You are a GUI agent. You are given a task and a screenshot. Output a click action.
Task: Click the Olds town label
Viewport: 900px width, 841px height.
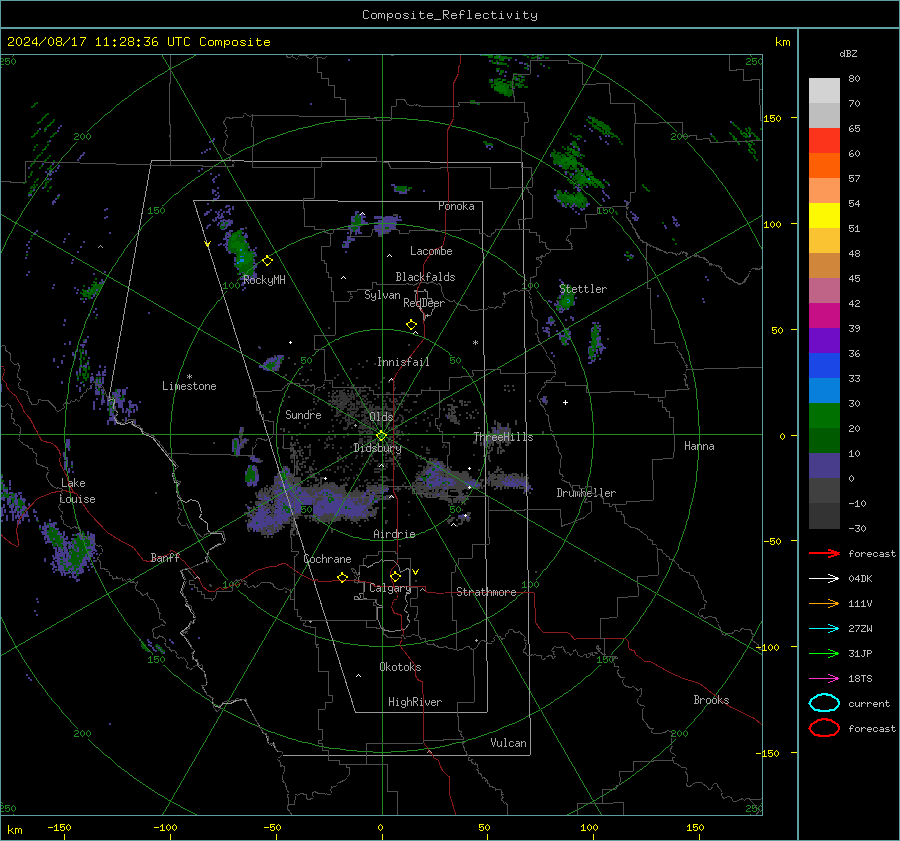tap(381, 417)
